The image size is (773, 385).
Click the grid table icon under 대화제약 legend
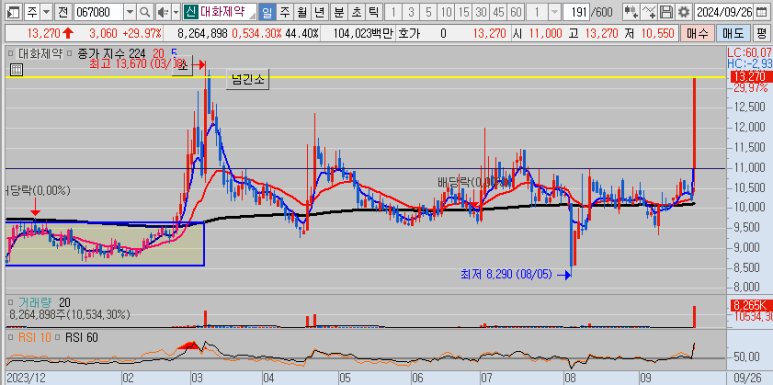click(x=16, y=70)
